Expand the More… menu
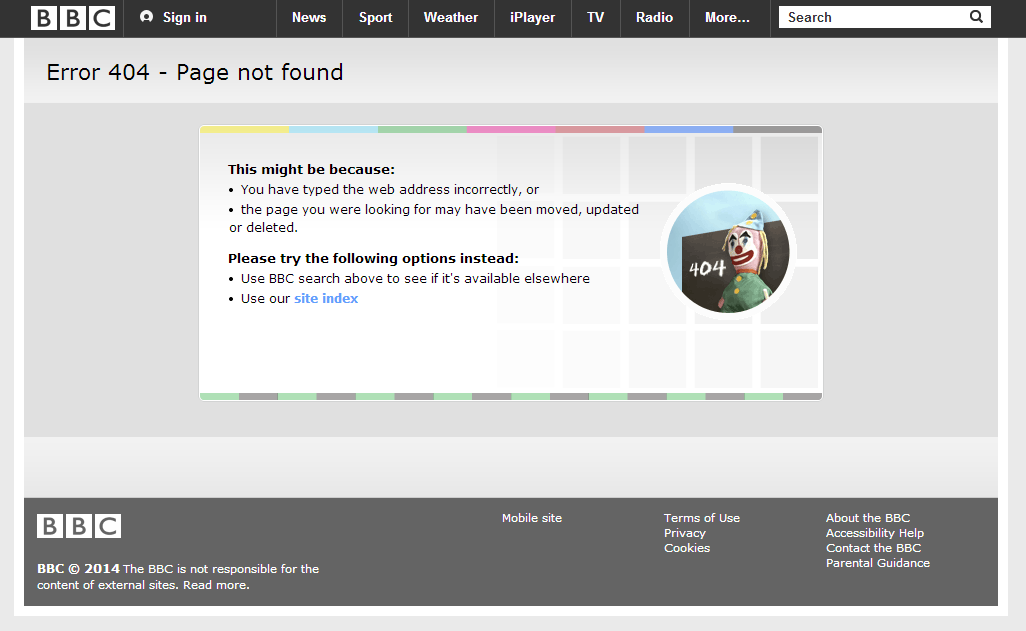The image size is (1026, 631). pyautogui.click(x=728, y=18)
